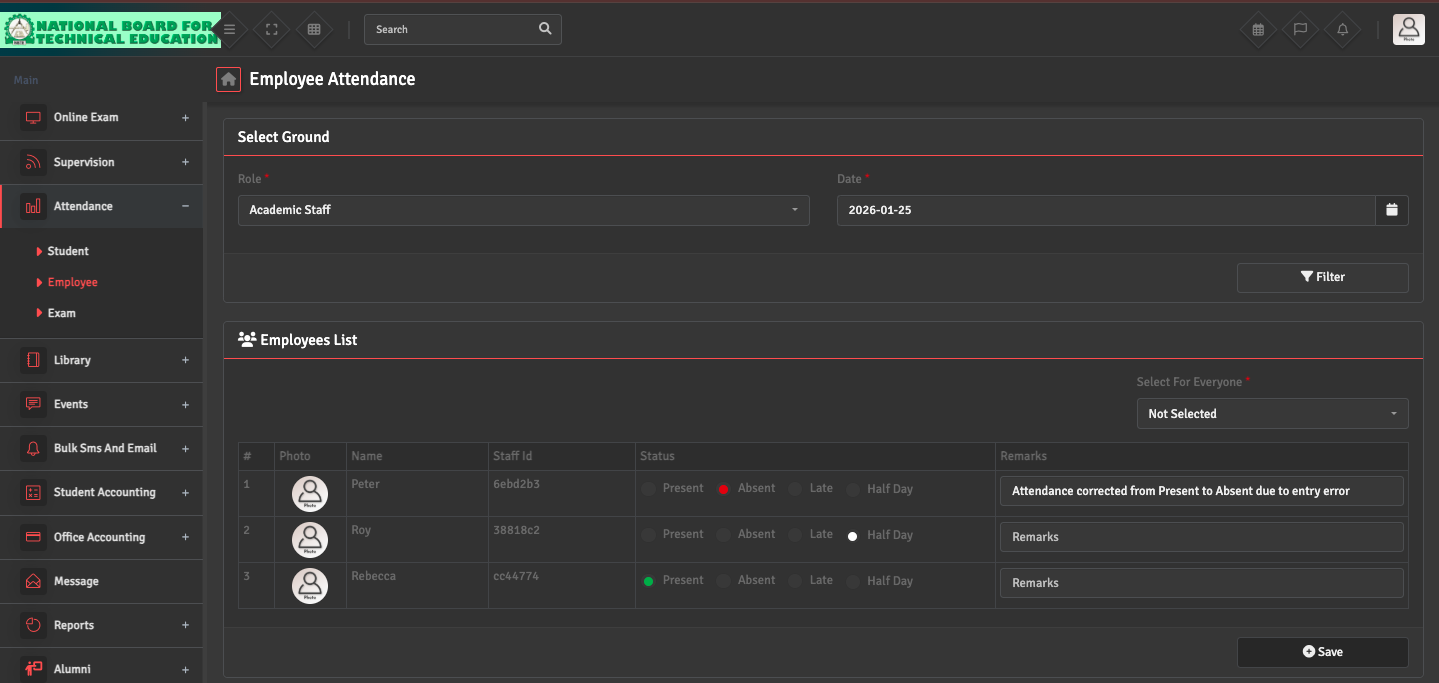Open the Message sidebar menu item

[x=76, y=581]
